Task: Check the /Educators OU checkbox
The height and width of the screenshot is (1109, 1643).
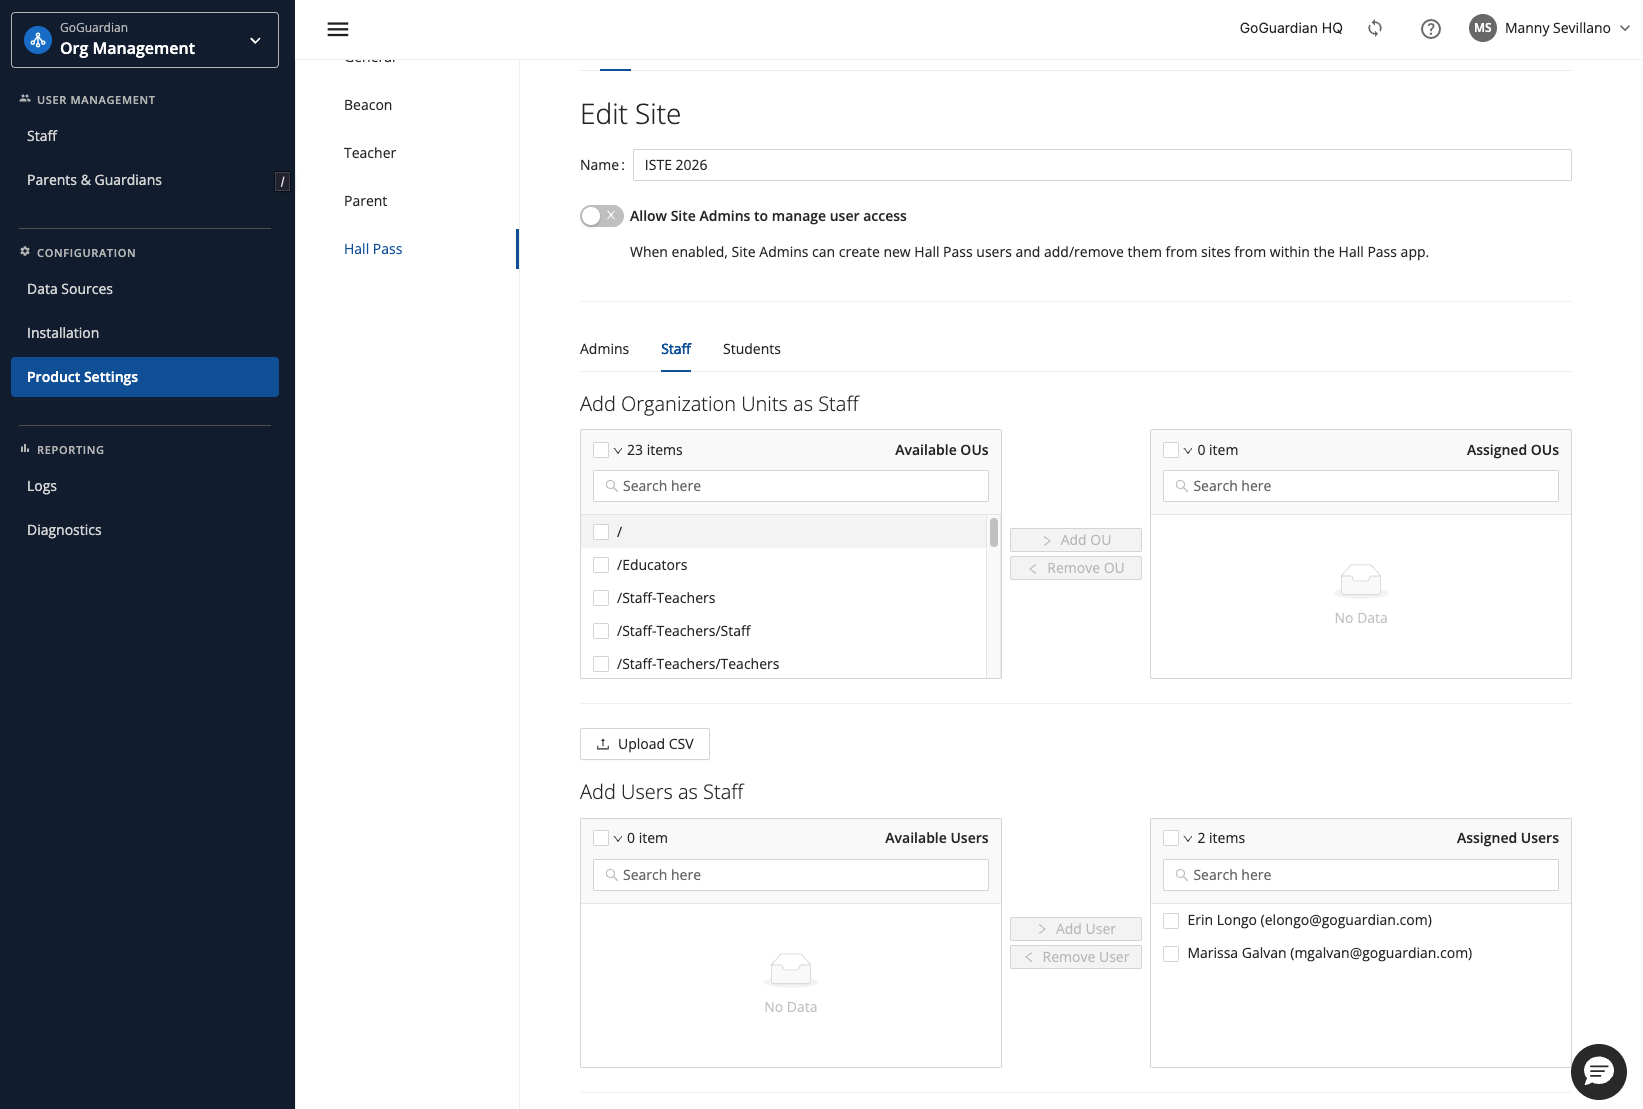Action: point(601,565)
